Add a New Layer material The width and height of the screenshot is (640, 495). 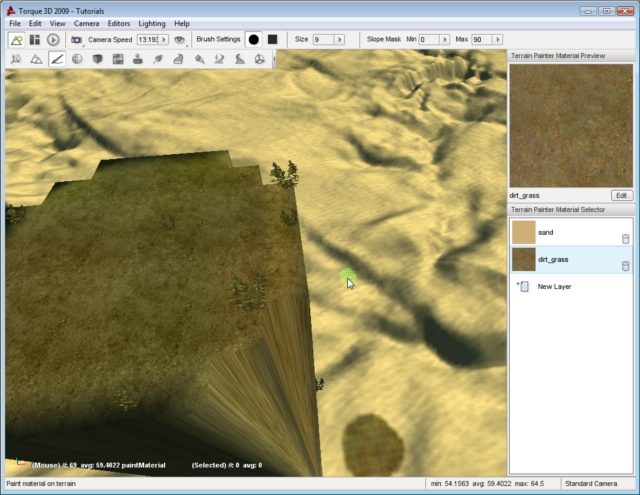pyautogui.click(x=554, y=287)
